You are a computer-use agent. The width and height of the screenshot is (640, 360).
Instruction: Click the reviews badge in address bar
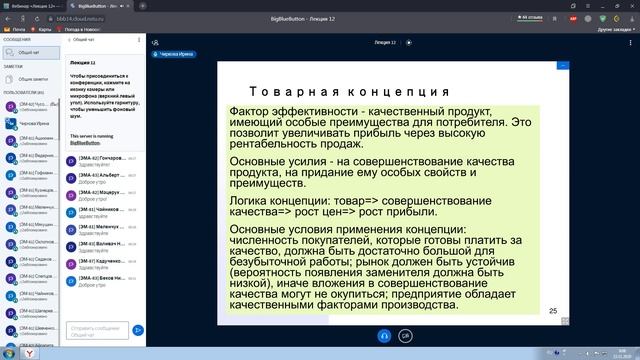[530, 18]
